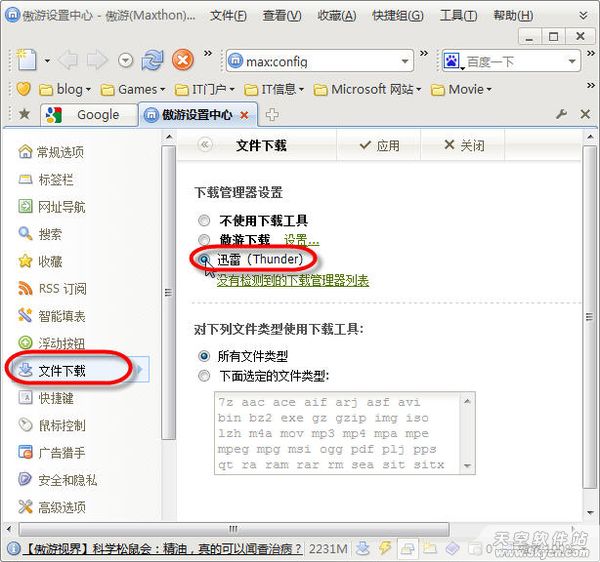Screen dimensions: 600x562
Task: Click the Baidu paw search engine icon
Action: (452, 60)
